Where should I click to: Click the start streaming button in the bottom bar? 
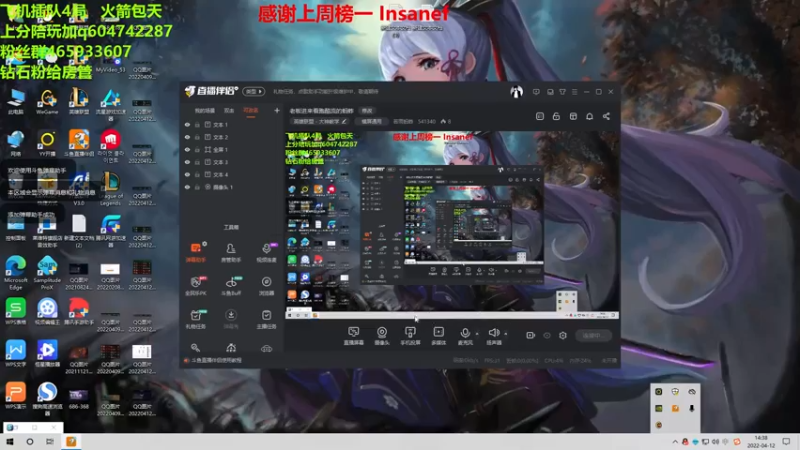(593, 335)
